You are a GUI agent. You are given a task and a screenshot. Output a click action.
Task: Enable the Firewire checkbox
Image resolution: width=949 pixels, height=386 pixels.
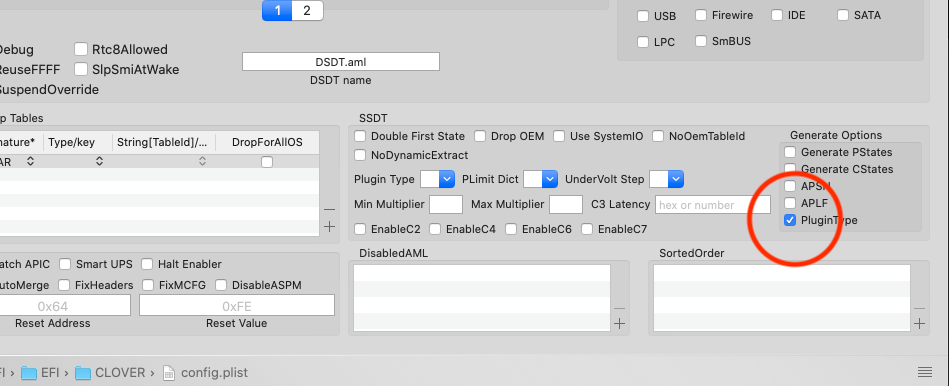[701, 15]
